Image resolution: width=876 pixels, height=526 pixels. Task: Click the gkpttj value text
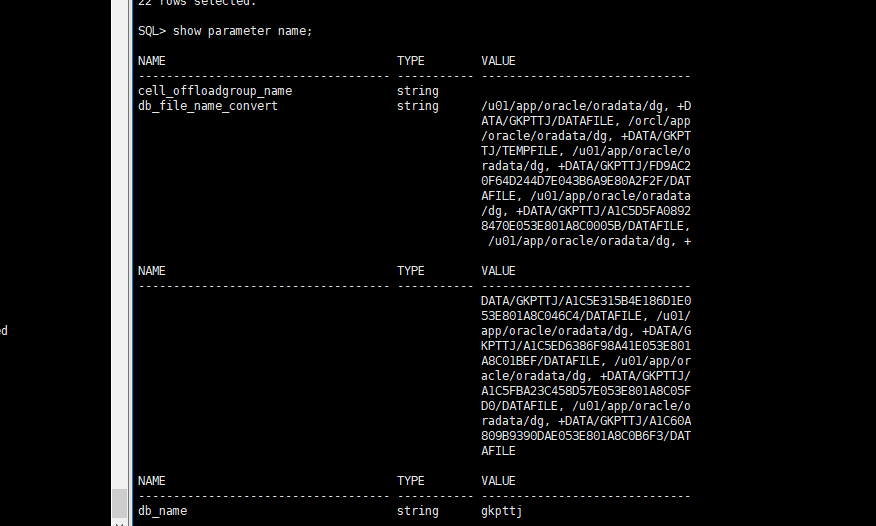point(501,511)
